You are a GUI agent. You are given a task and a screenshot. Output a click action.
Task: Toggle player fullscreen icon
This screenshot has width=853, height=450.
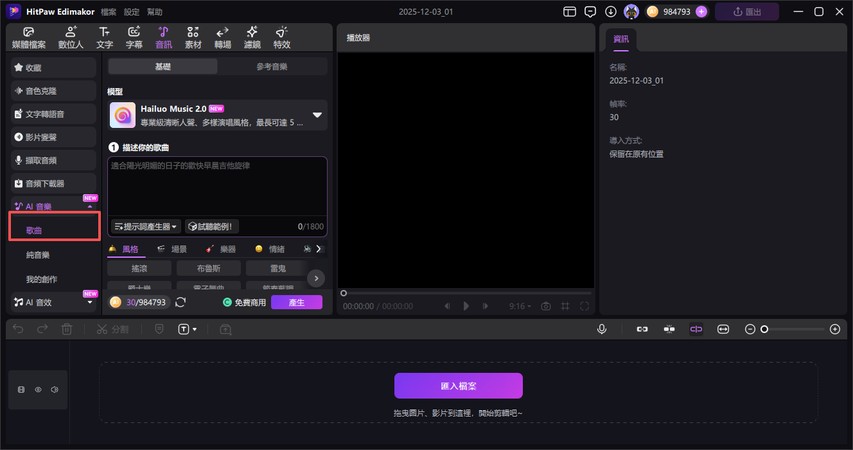584,306
